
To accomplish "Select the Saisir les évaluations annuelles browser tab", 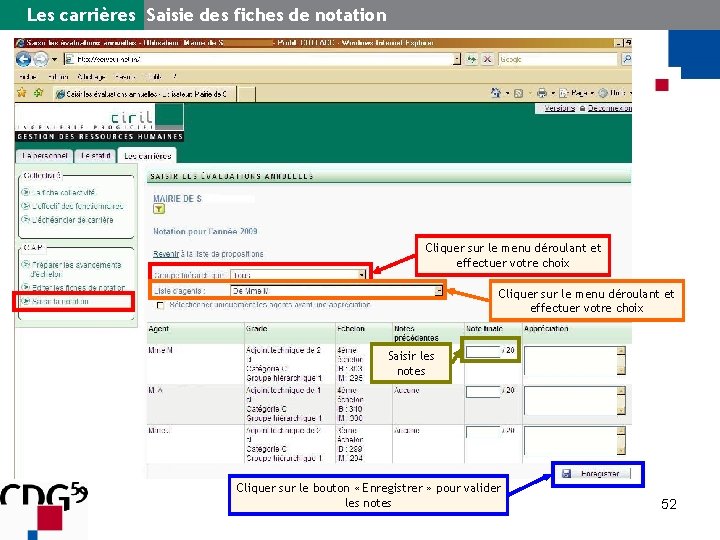I will pyautogui.click(x=144, y=94).
